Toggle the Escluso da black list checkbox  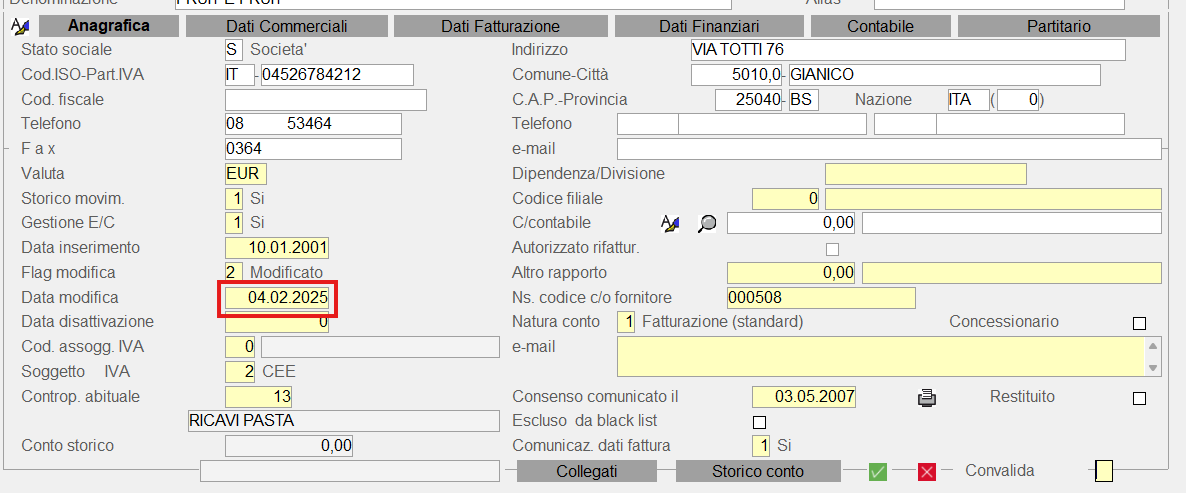click(x=758, y=422)
